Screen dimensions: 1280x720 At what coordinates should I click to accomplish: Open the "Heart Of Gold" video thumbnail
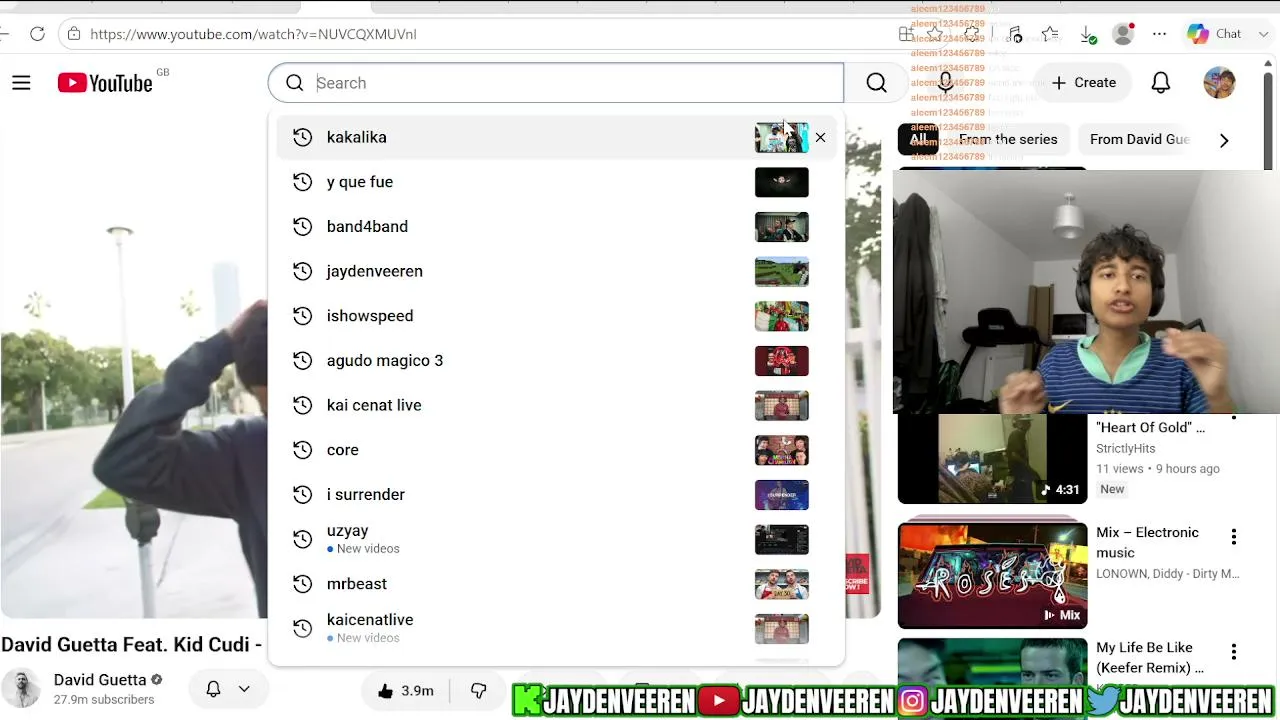[992, 459]
